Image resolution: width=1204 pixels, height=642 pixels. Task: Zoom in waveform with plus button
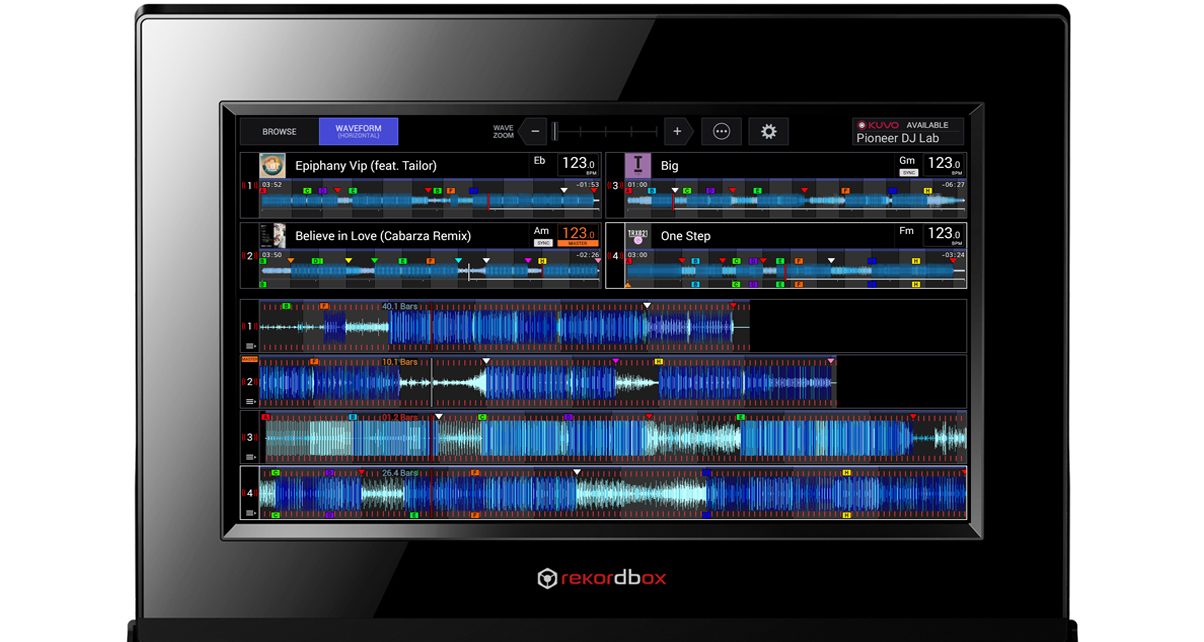(x=677, y=131)
